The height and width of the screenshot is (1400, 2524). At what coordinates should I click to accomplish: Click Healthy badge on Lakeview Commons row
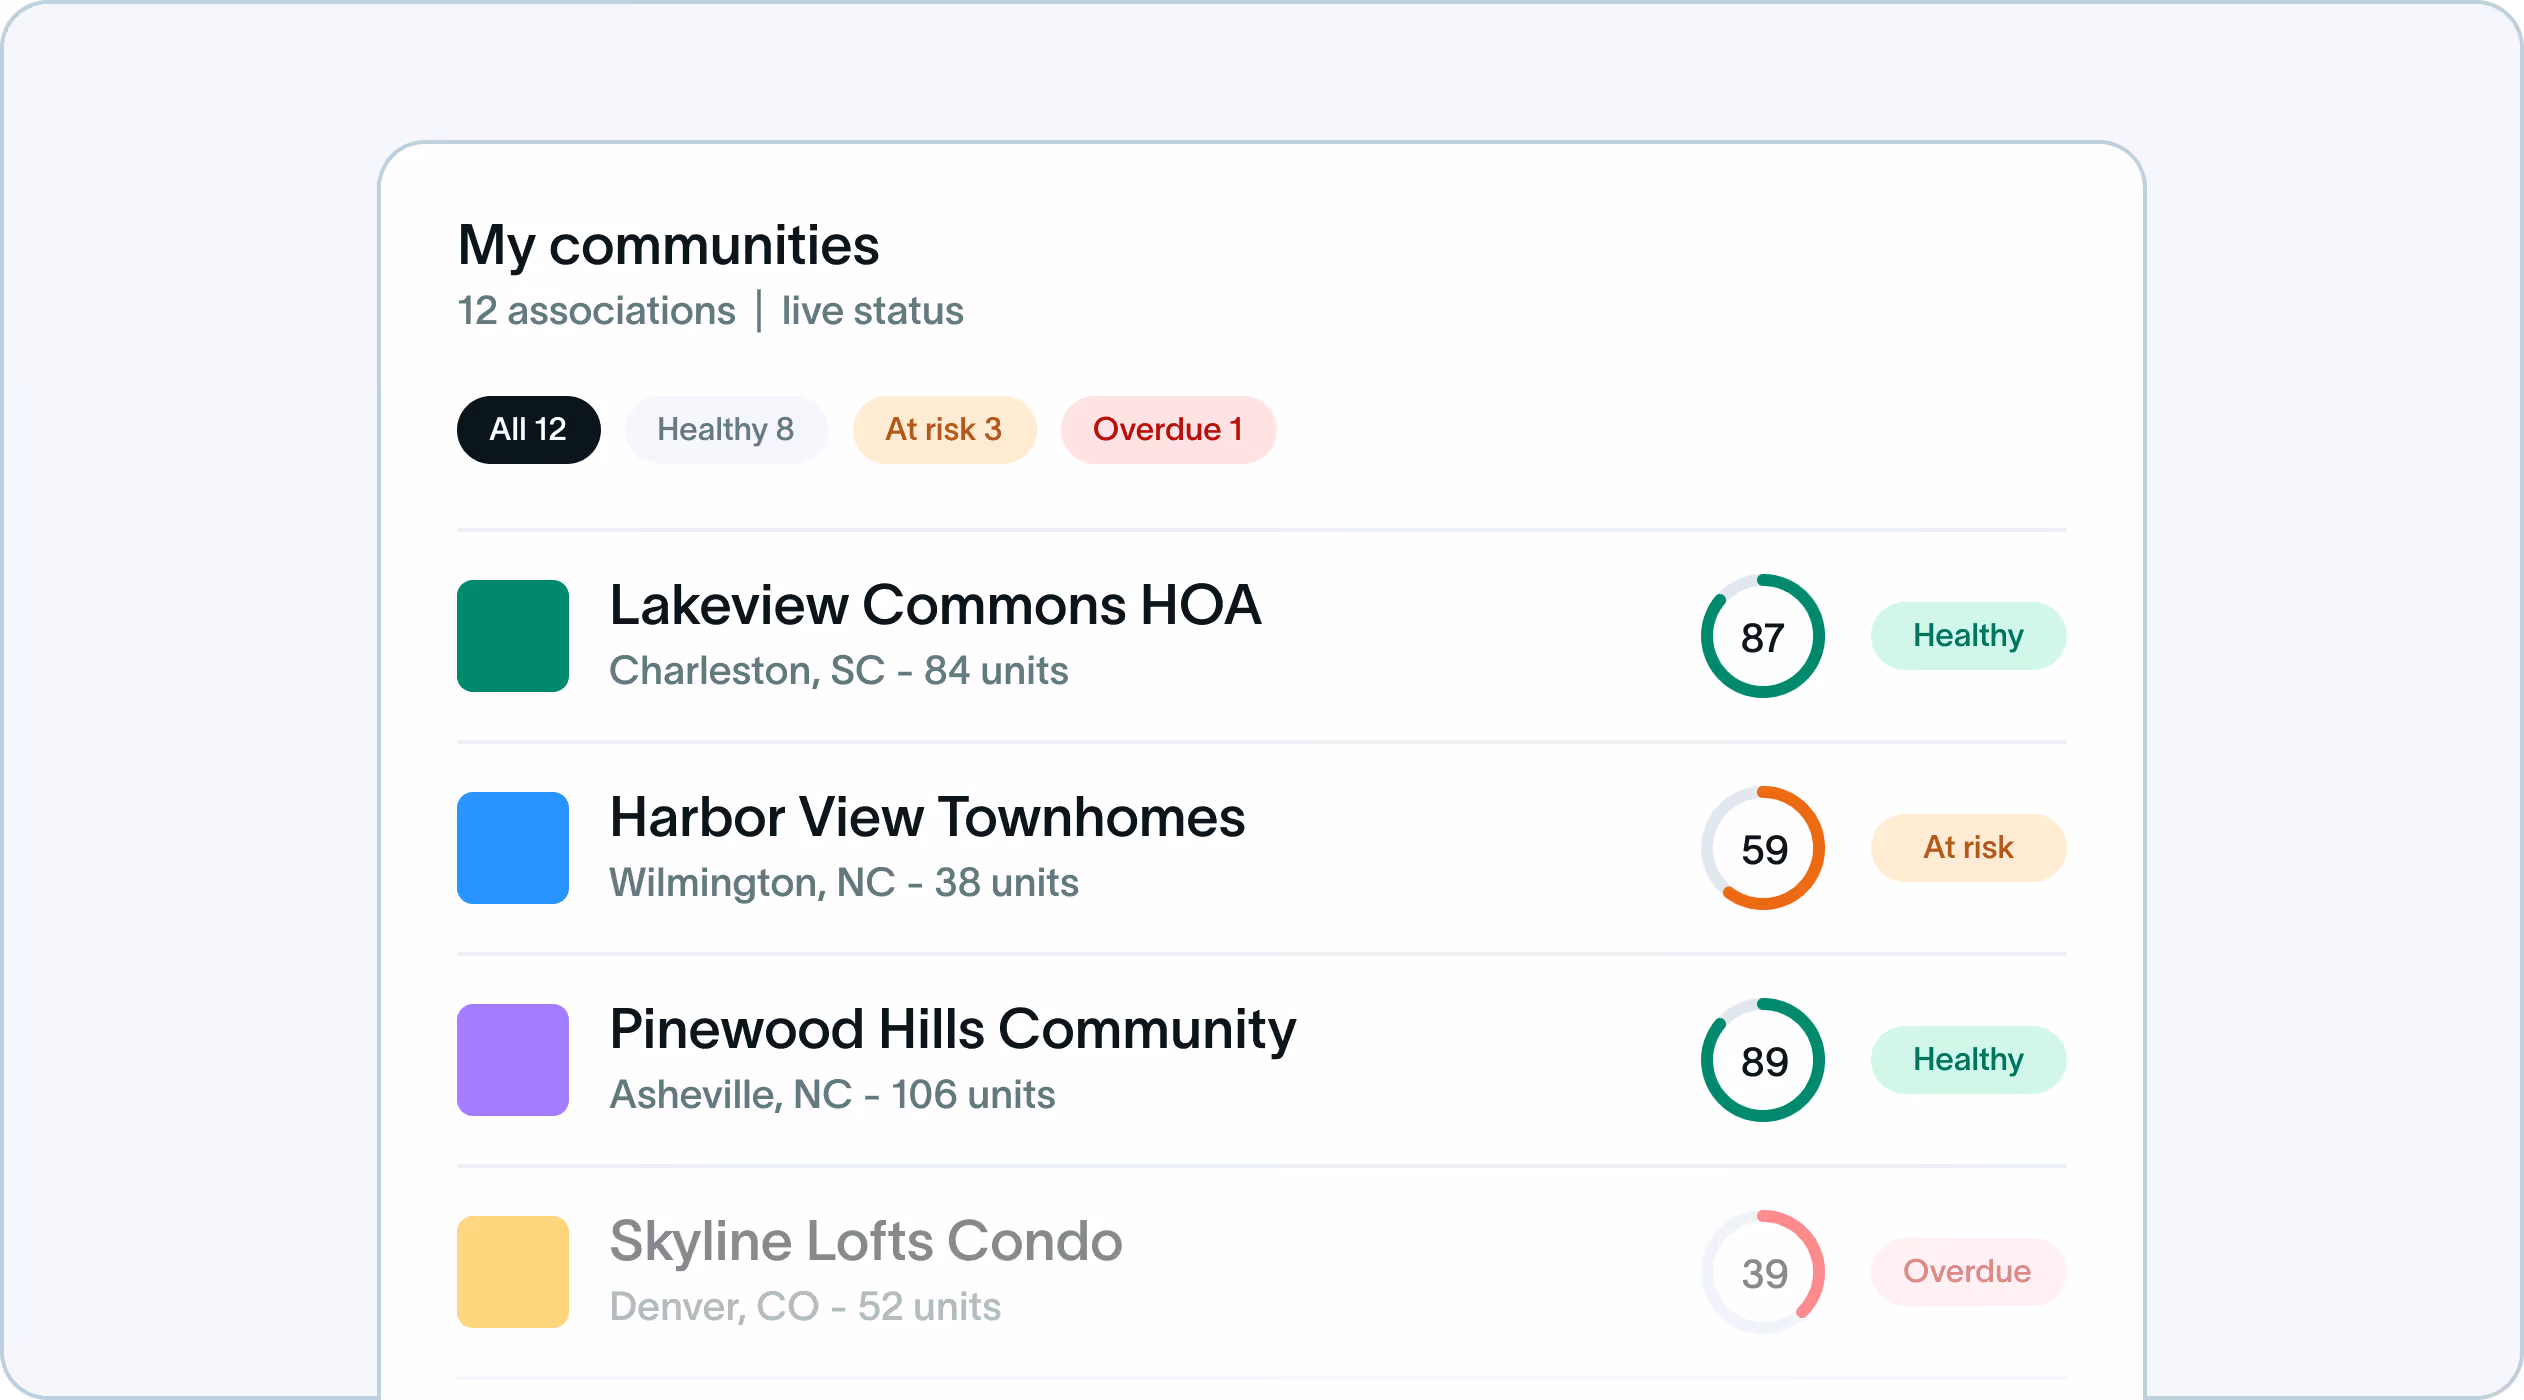1967,636
